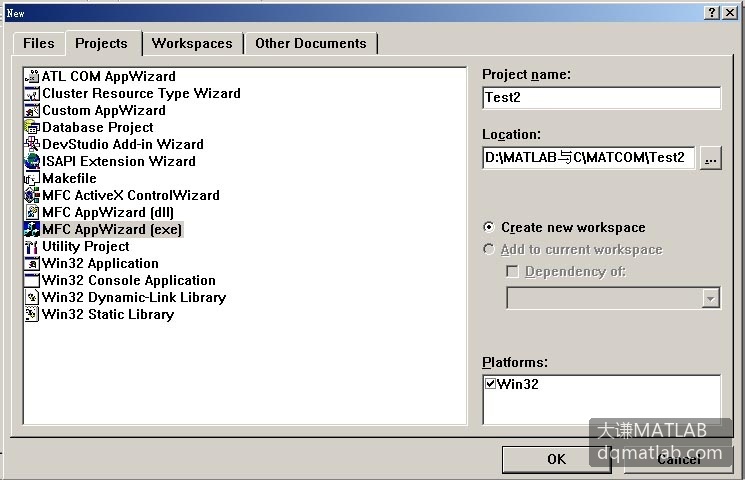Confirm with the OK button
Viewport: 745px width, 480px height.
[556, 460]
